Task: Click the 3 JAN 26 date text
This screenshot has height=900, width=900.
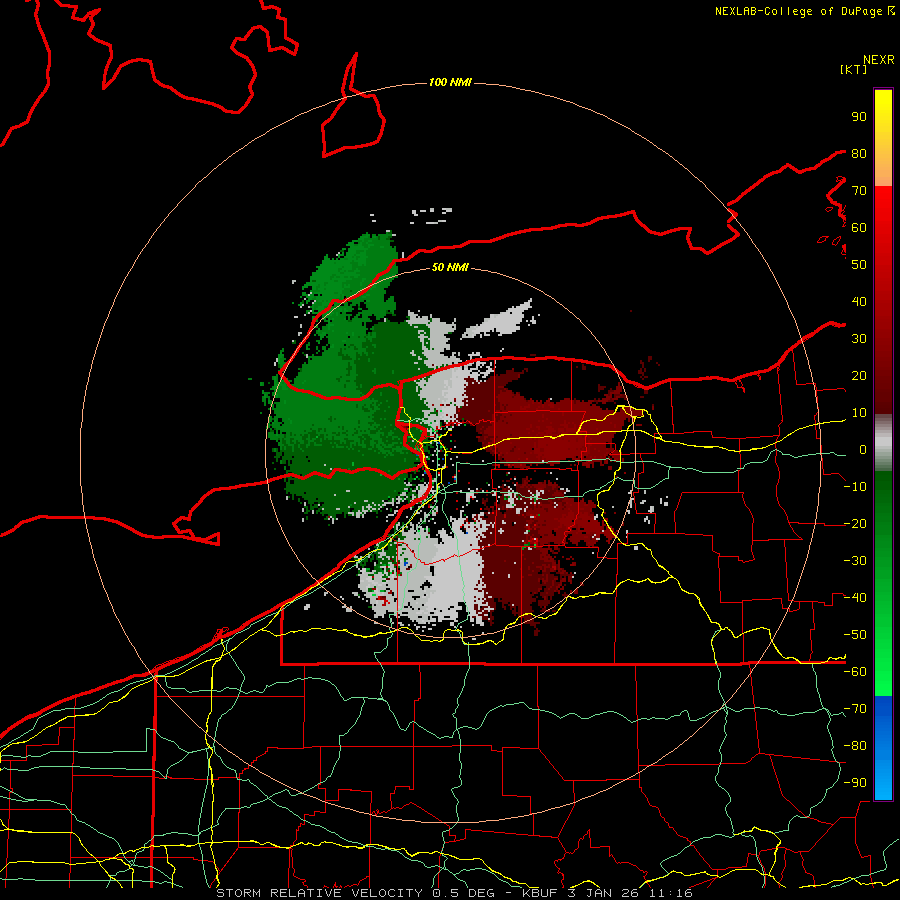Action: pyautogui.click(x=603, y=893)
